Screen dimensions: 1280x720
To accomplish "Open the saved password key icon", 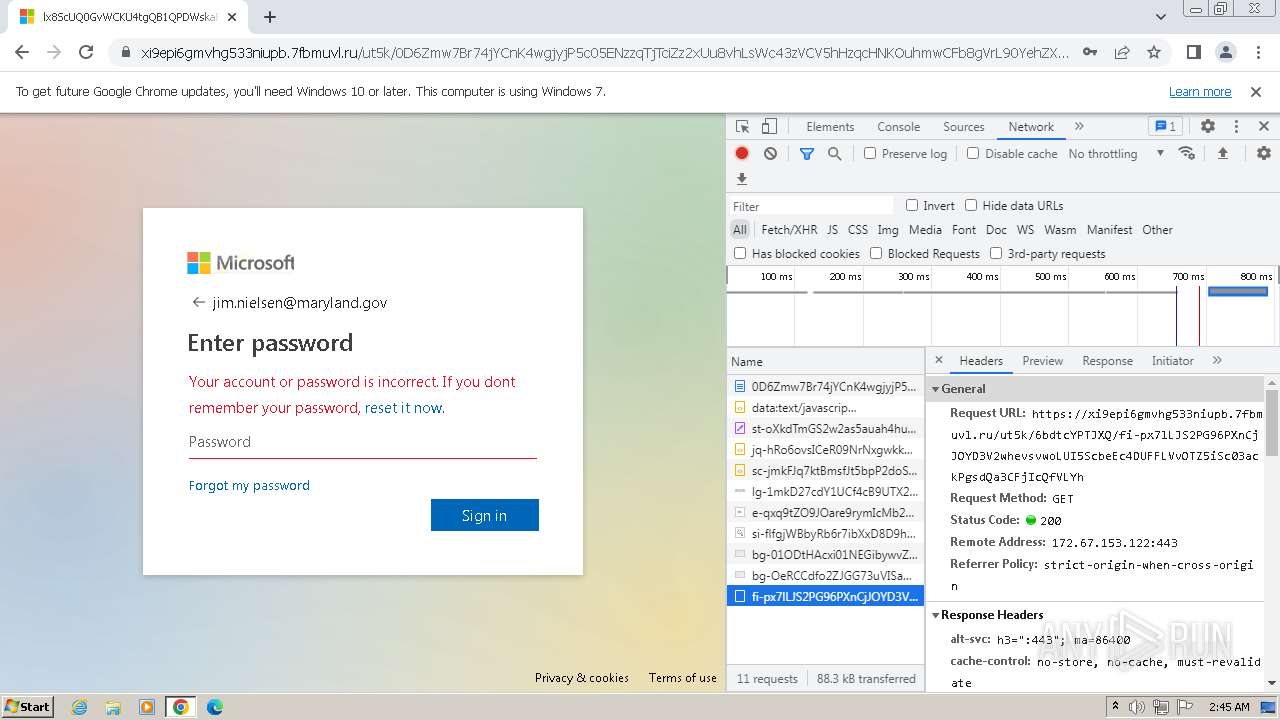I will click(1090, 52).
